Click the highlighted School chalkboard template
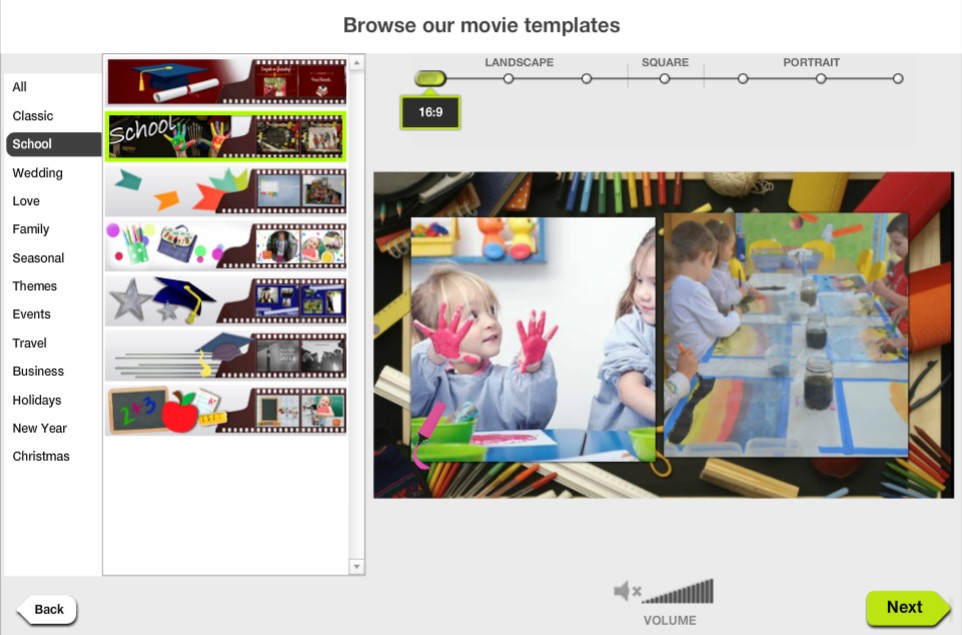This screenshot has width=962, height=635. coord(226,136)
